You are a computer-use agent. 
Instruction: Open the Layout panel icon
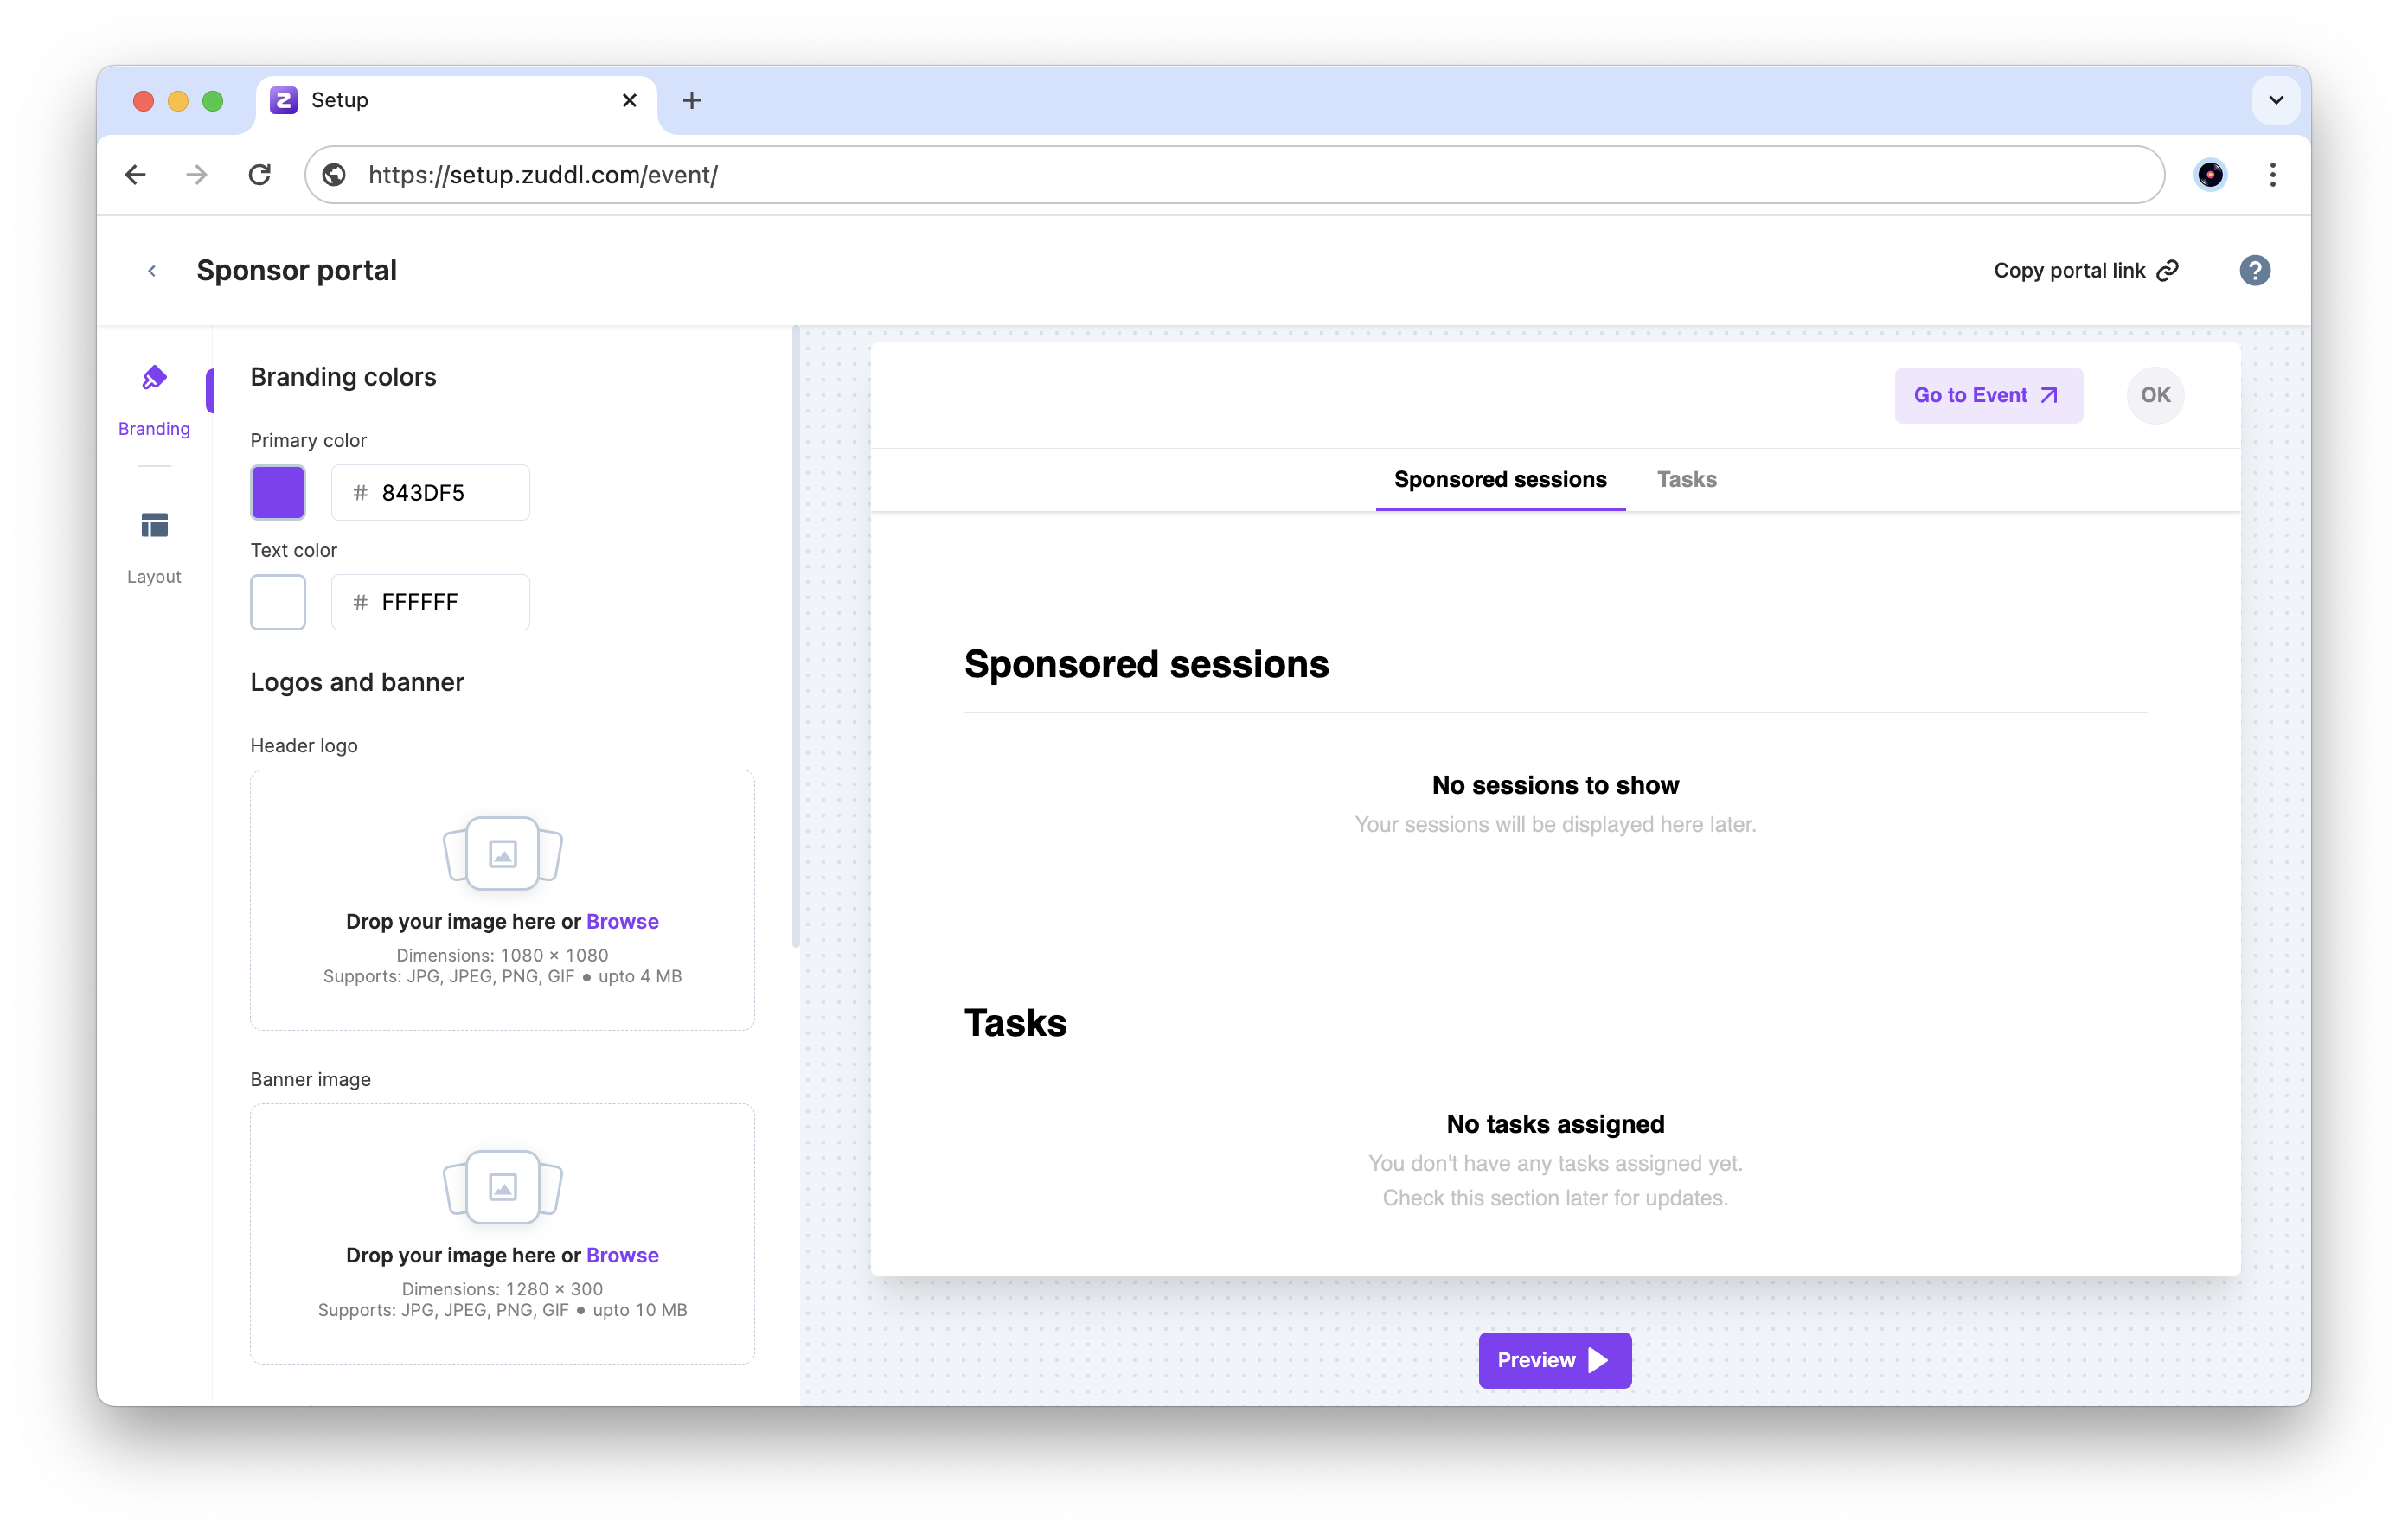click(x=154, y=525)
